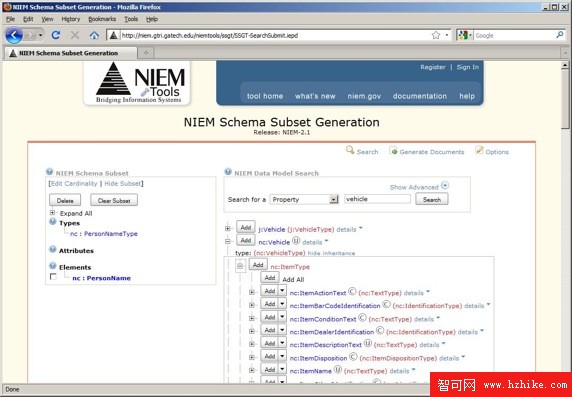Reload the page with the refresh icon
572x397 pixels.
coord(55,35)
